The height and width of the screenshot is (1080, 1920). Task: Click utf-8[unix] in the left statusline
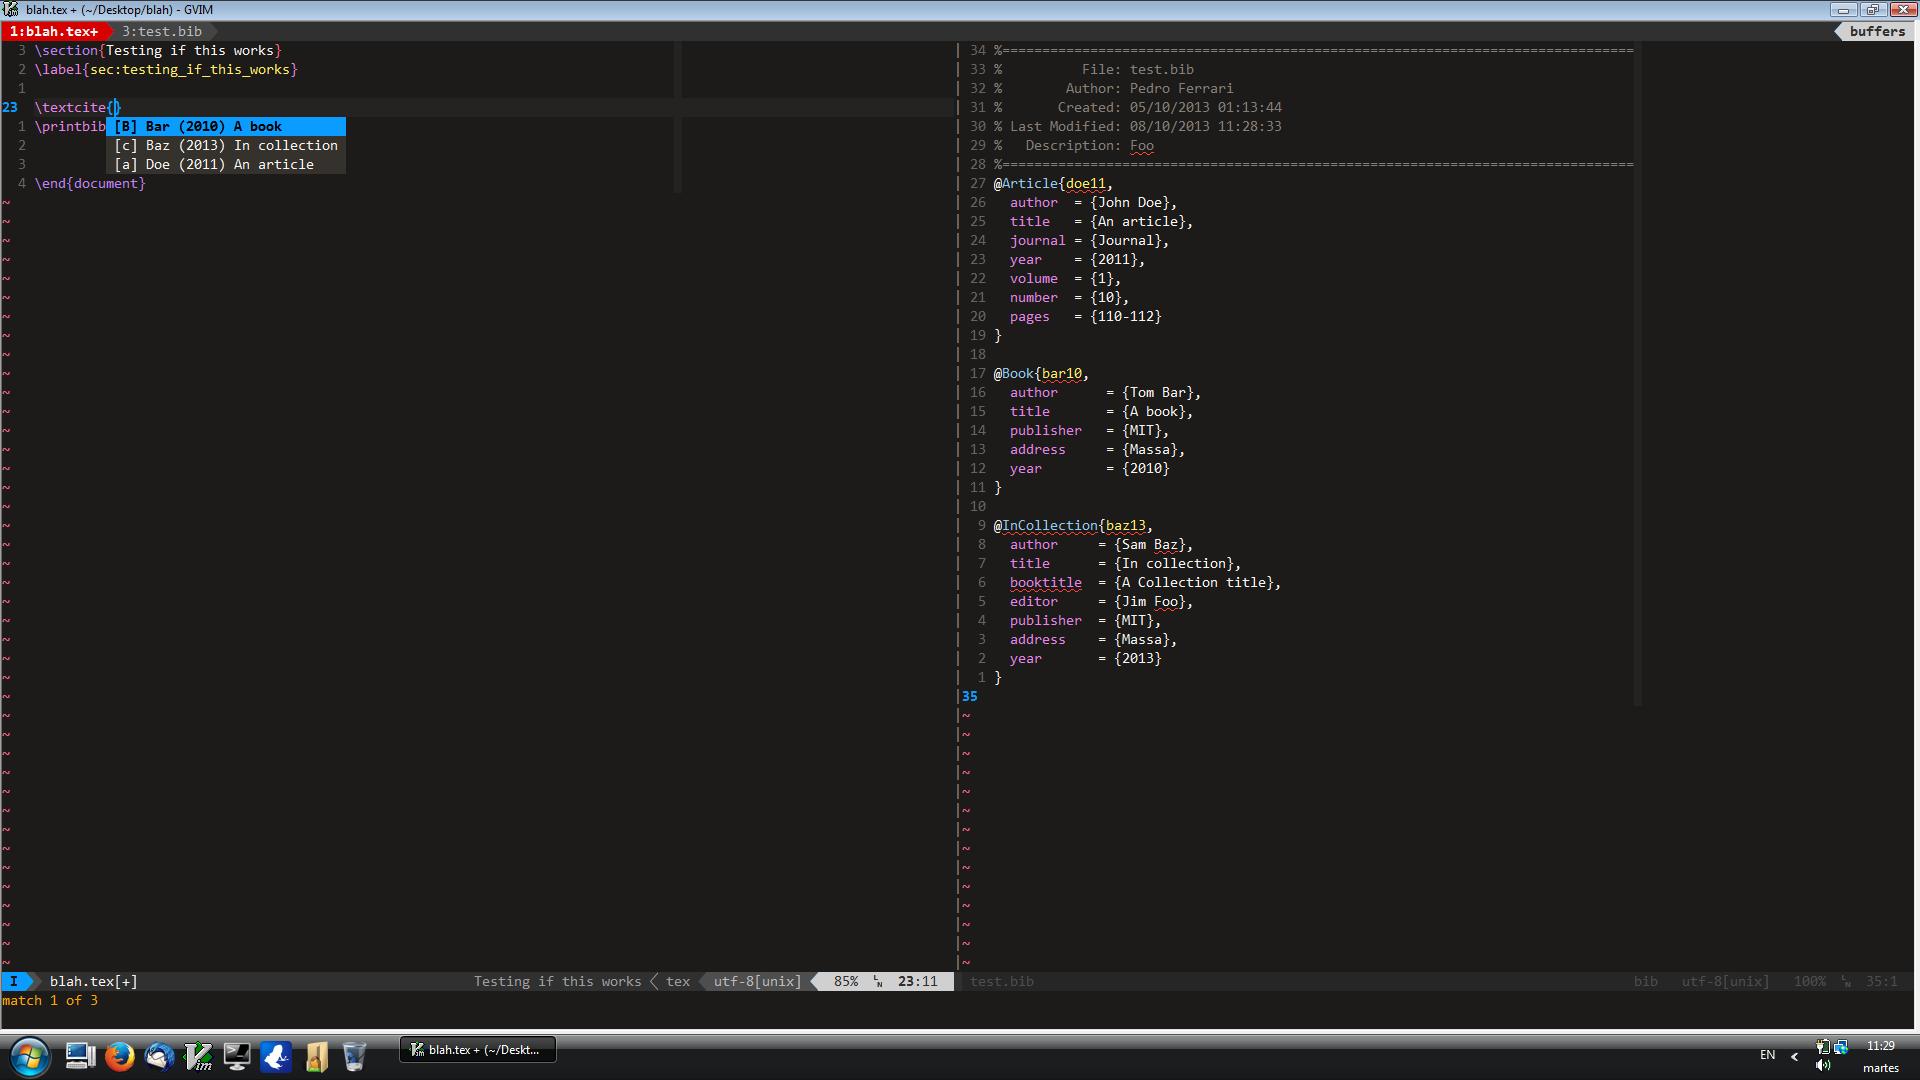pos(757,981)
